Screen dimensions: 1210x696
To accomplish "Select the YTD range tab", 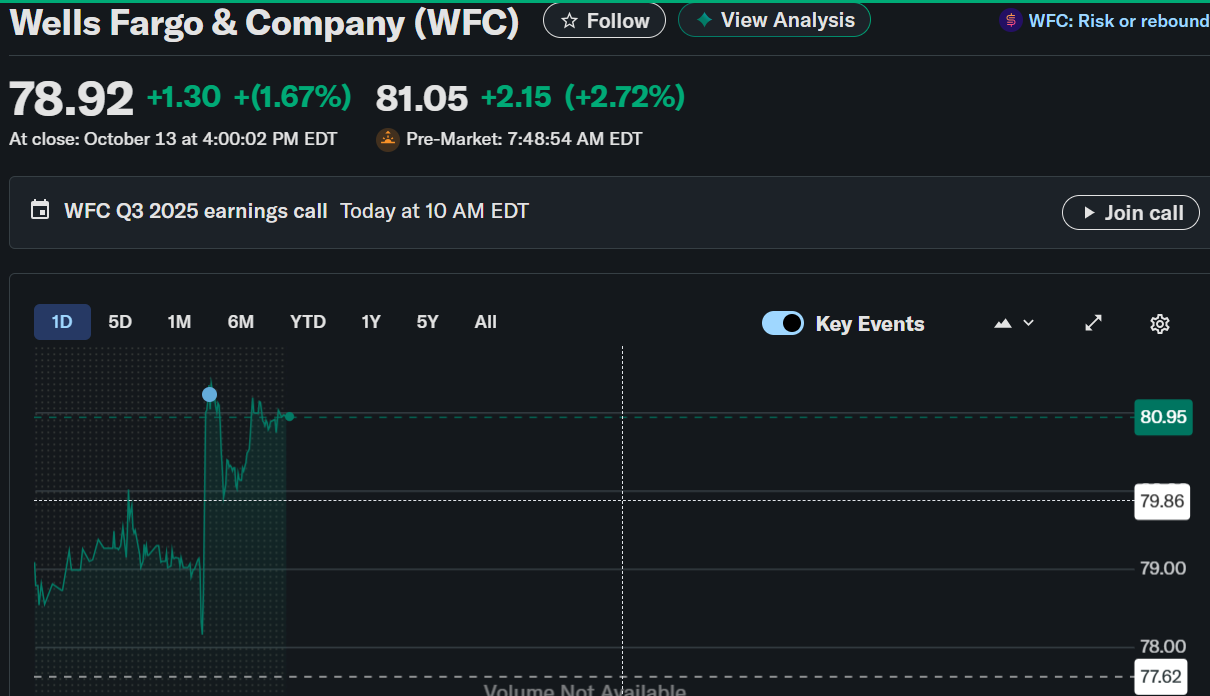I will [308, 322].
